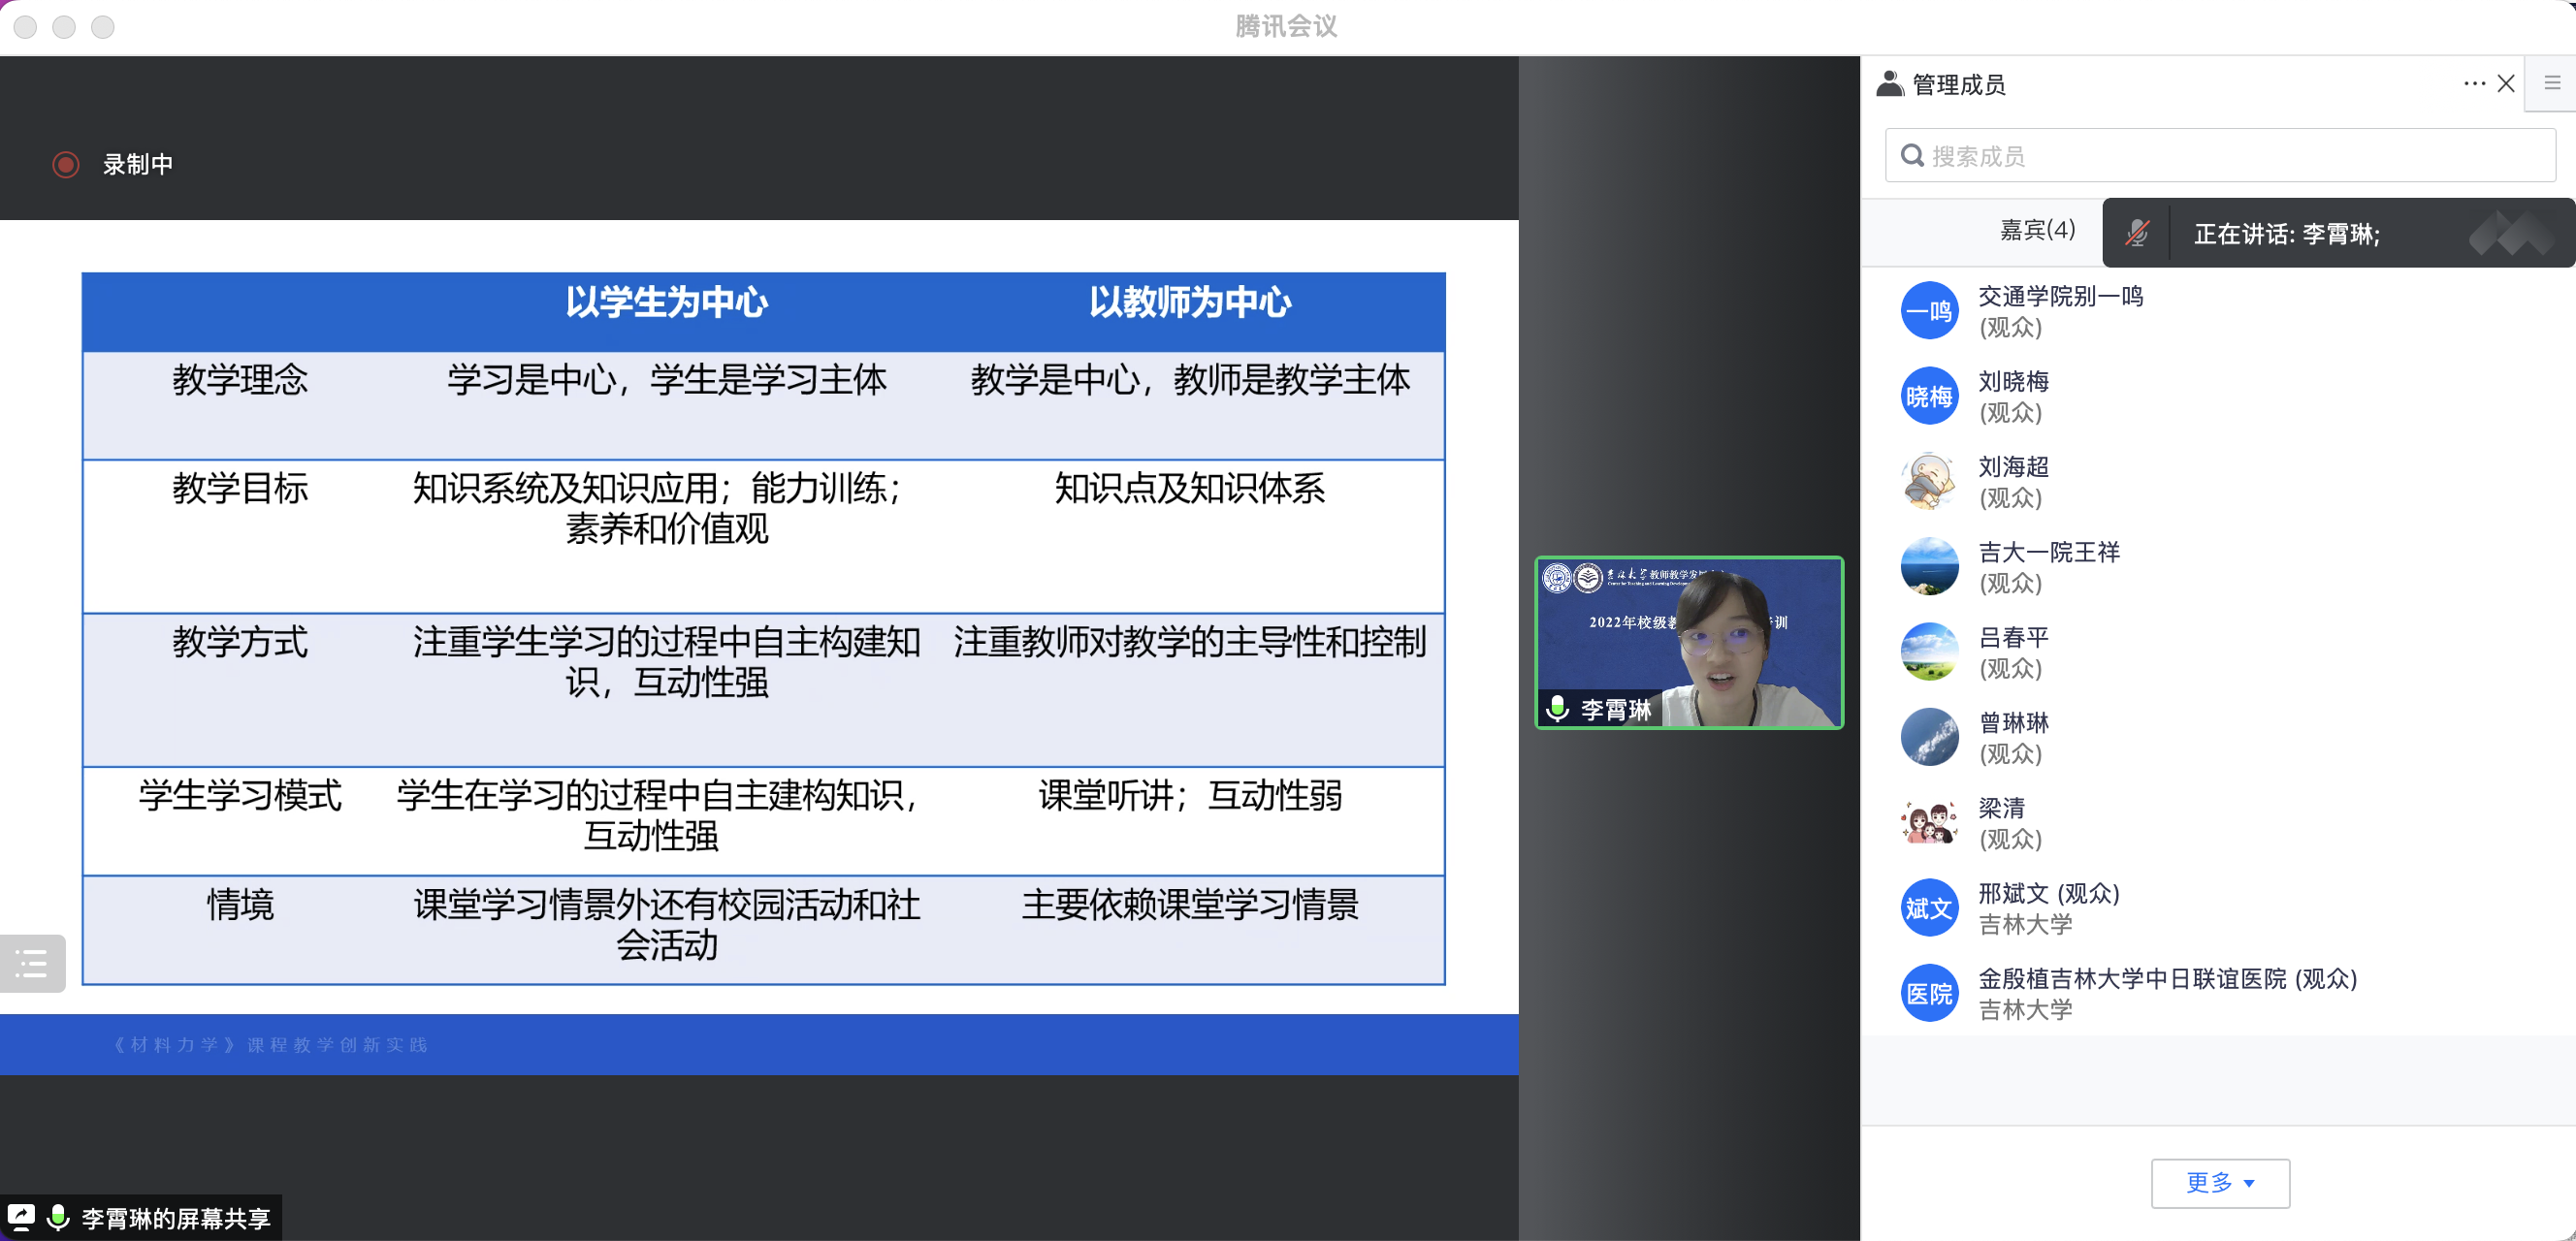The image size is (2576, 1241).
Task: Click the search magnifier icon
Action: tap(1912, 156)
